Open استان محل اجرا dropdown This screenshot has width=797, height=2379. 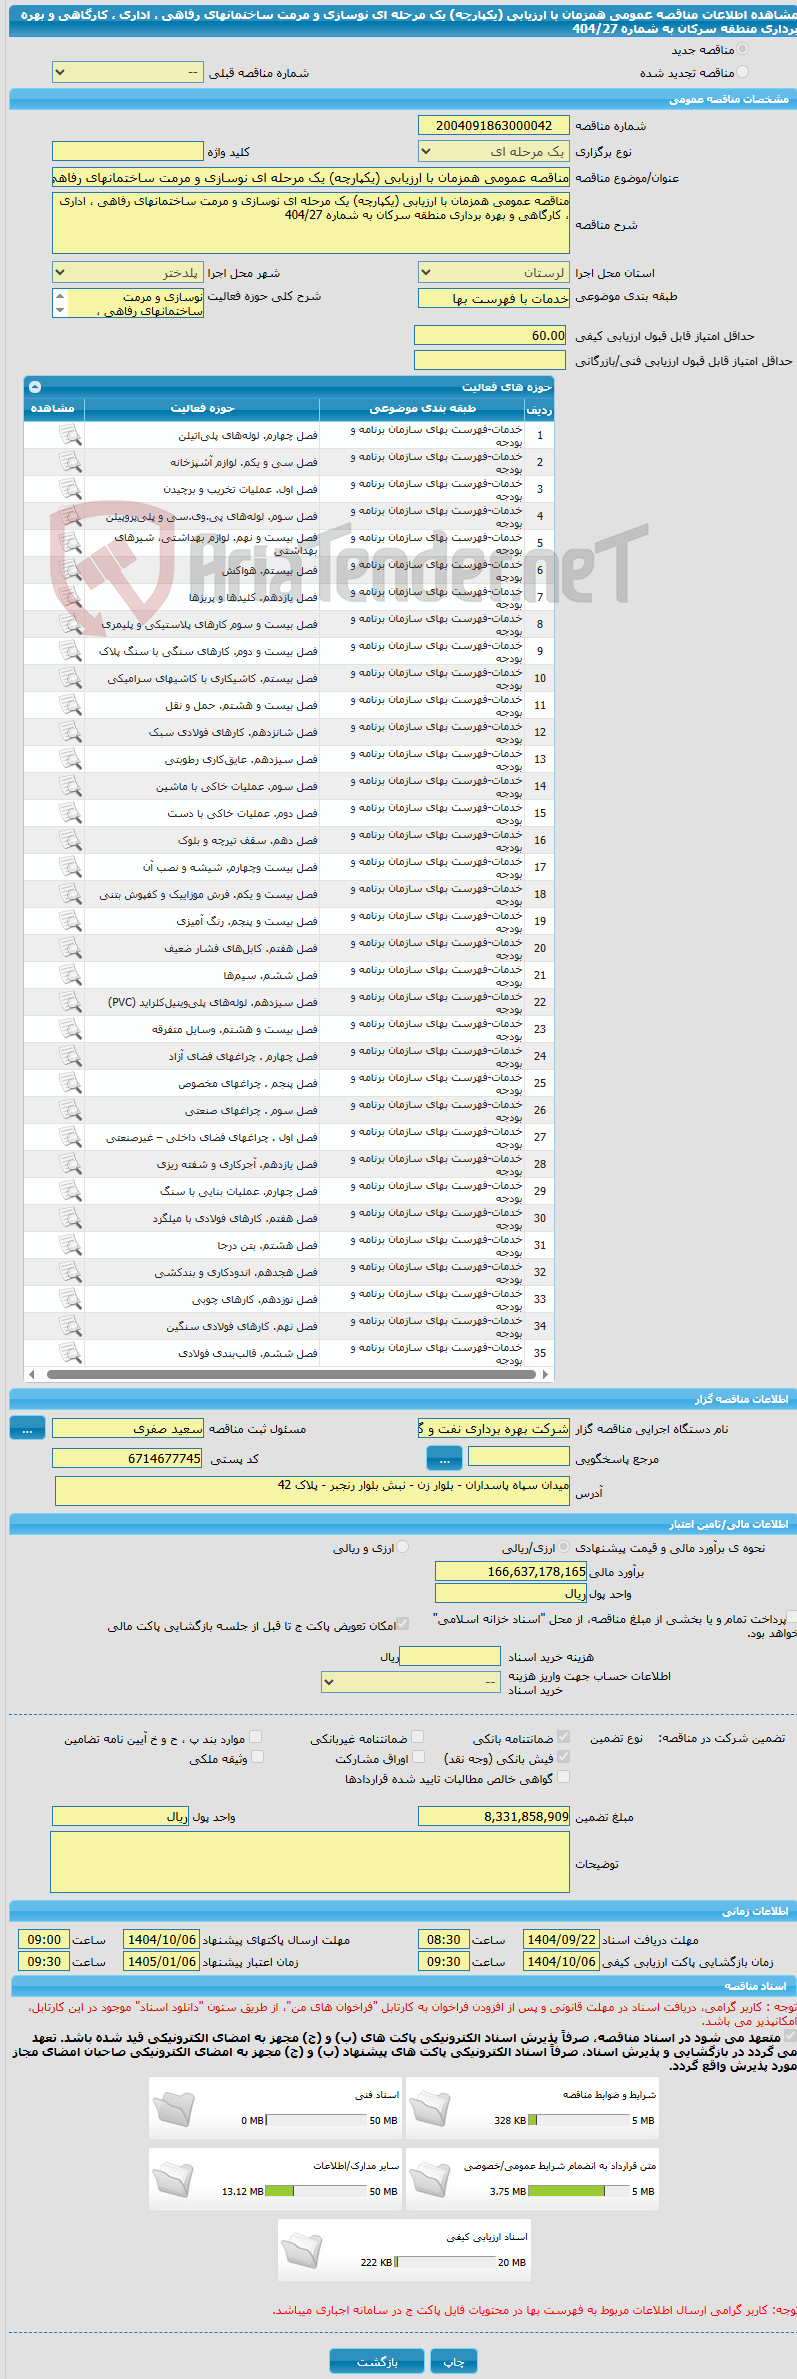click(494, 273)
